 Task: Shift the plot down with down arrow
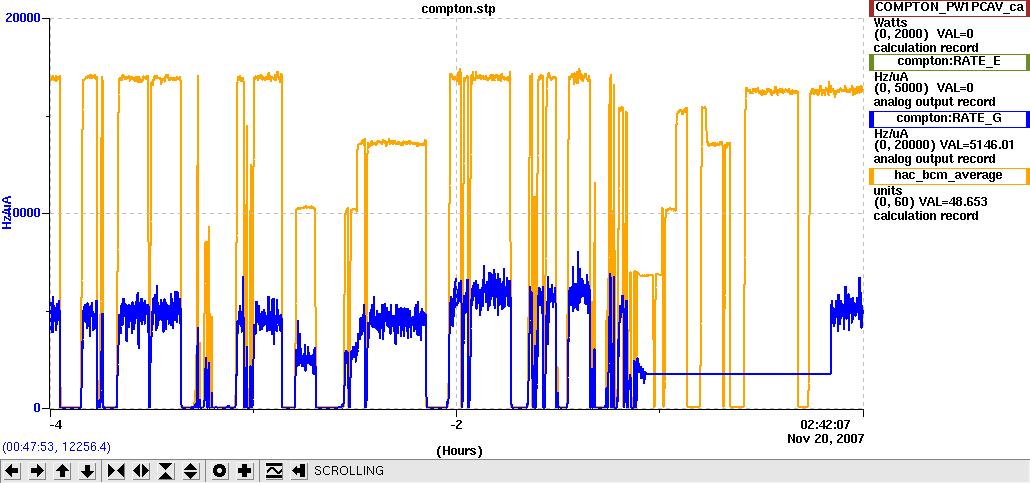(87, 471)
